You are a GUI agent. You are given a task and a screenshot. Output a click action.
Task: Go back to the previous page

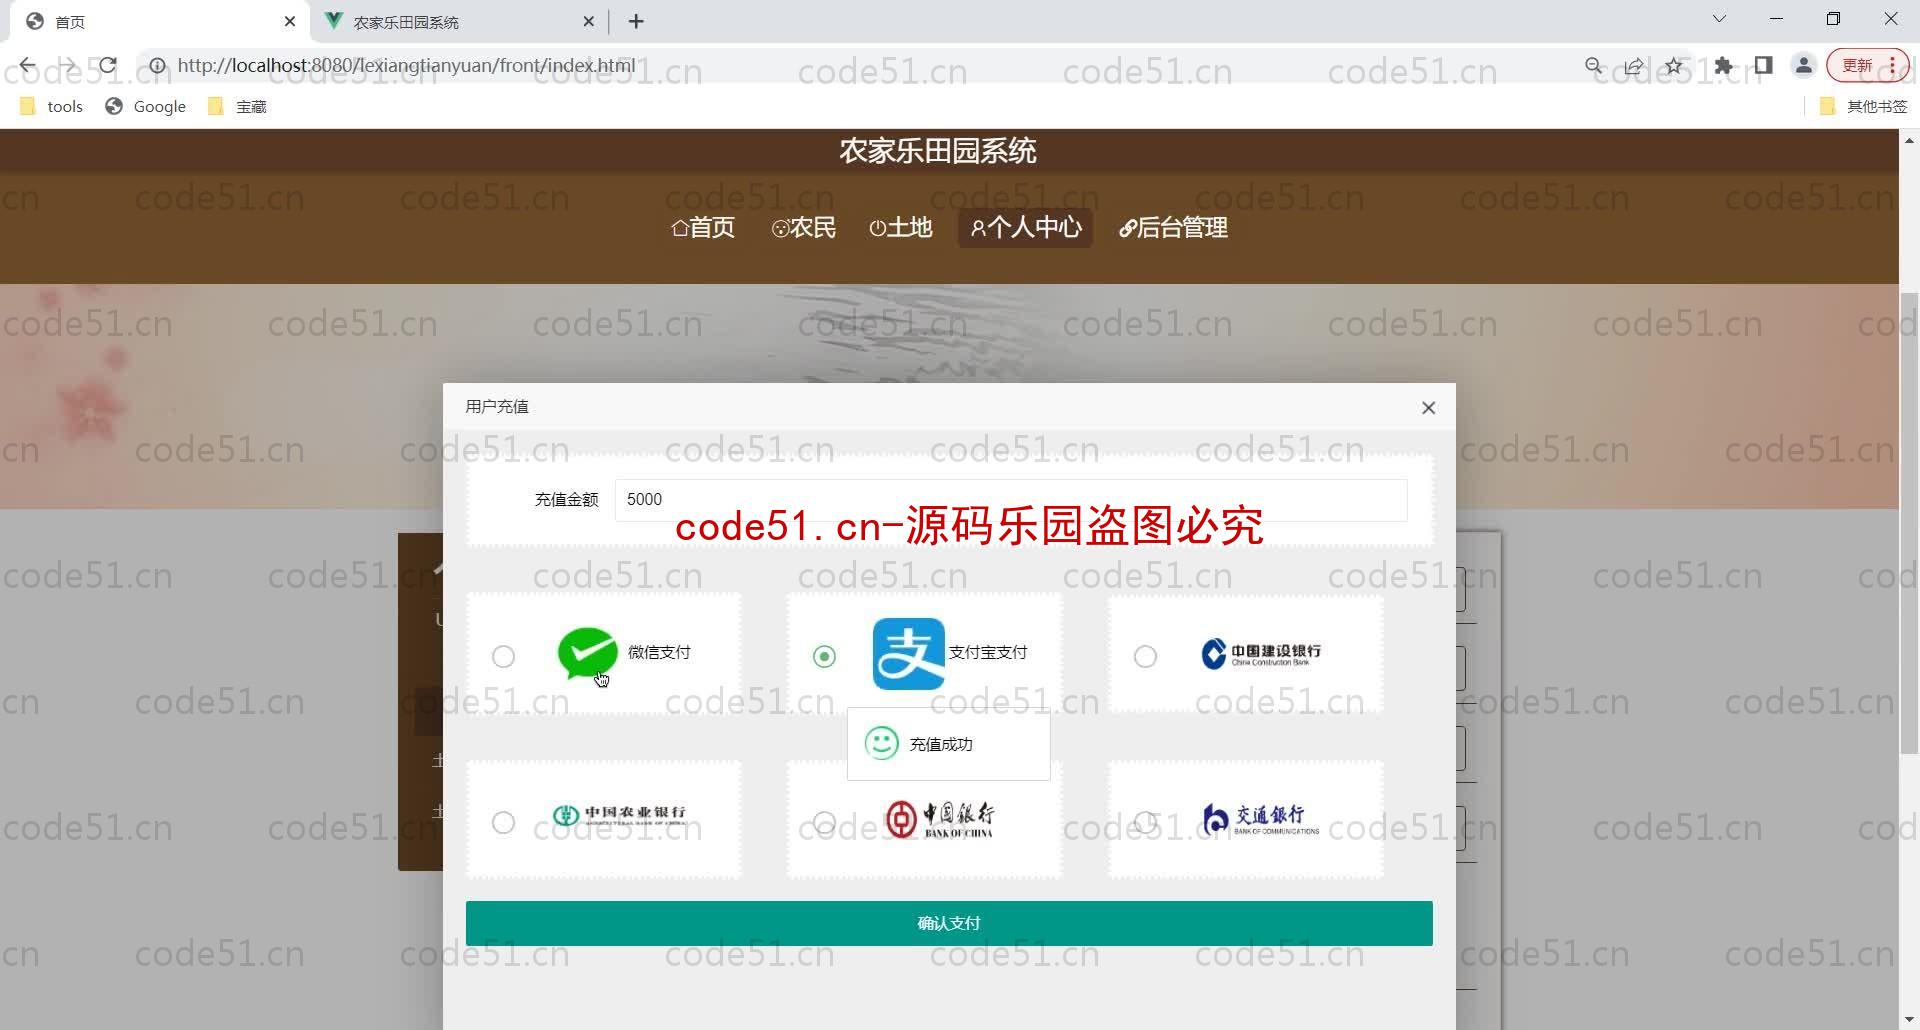27,66
